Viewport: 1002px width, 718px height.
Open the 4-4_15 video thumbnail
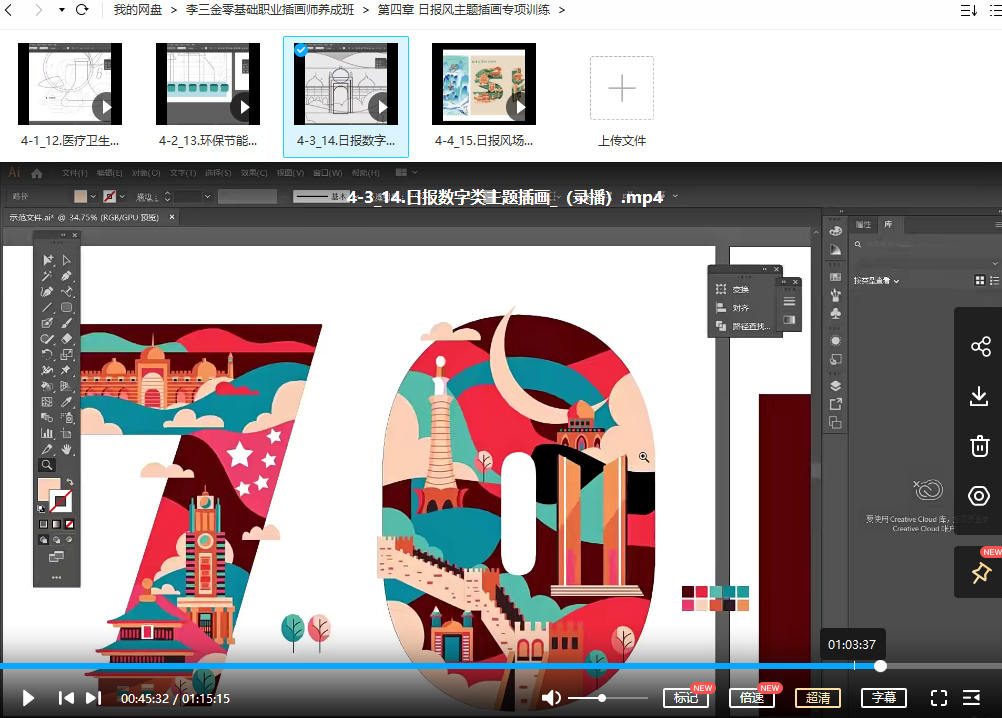pos(484,84)
